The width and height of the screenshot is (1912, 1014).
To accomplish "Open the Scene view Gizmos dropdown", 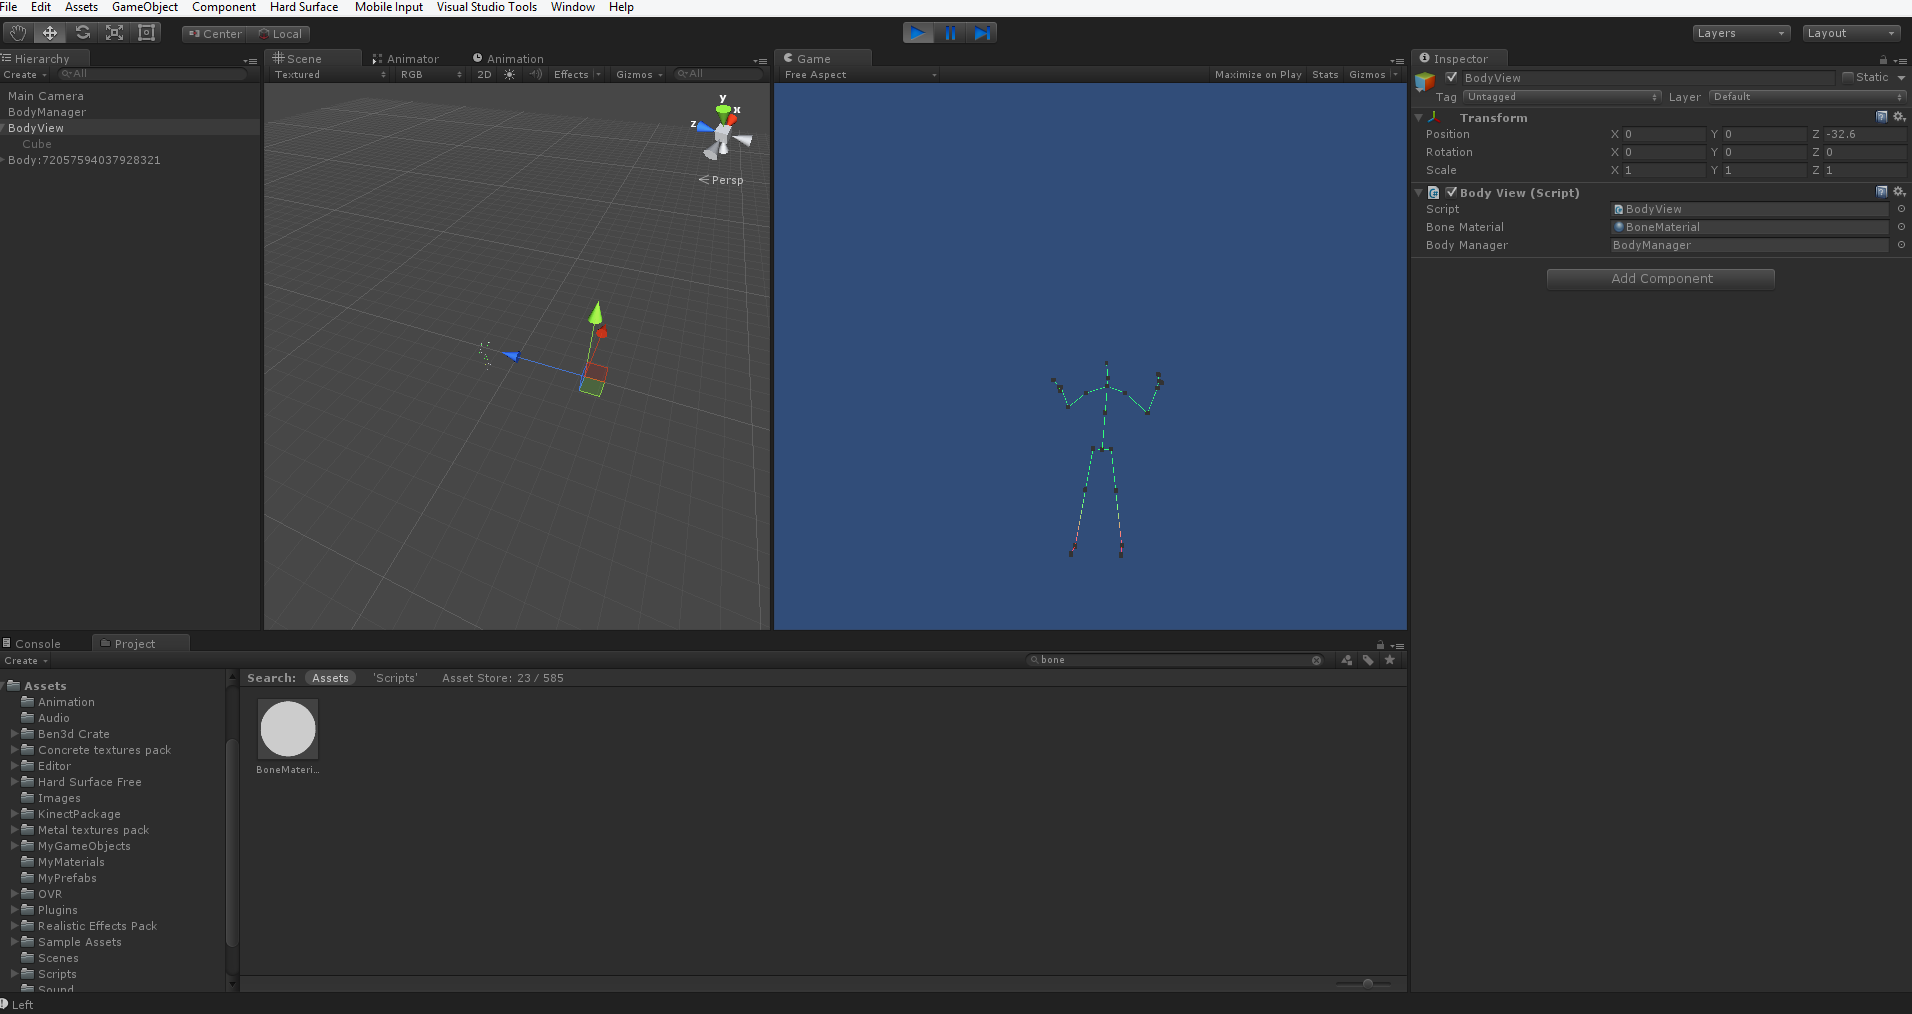I will (639, 74).
